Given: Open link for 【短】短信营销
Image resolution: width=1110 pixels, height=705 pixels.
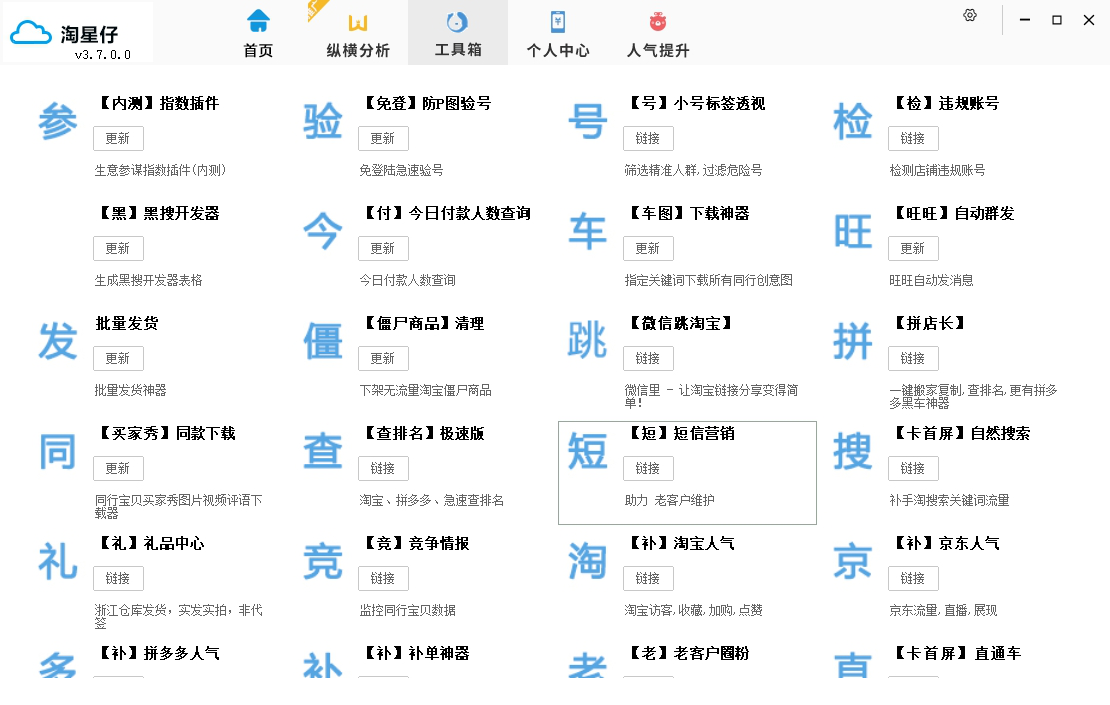Looking at the screenshot, I should click(x=648, y=469).
